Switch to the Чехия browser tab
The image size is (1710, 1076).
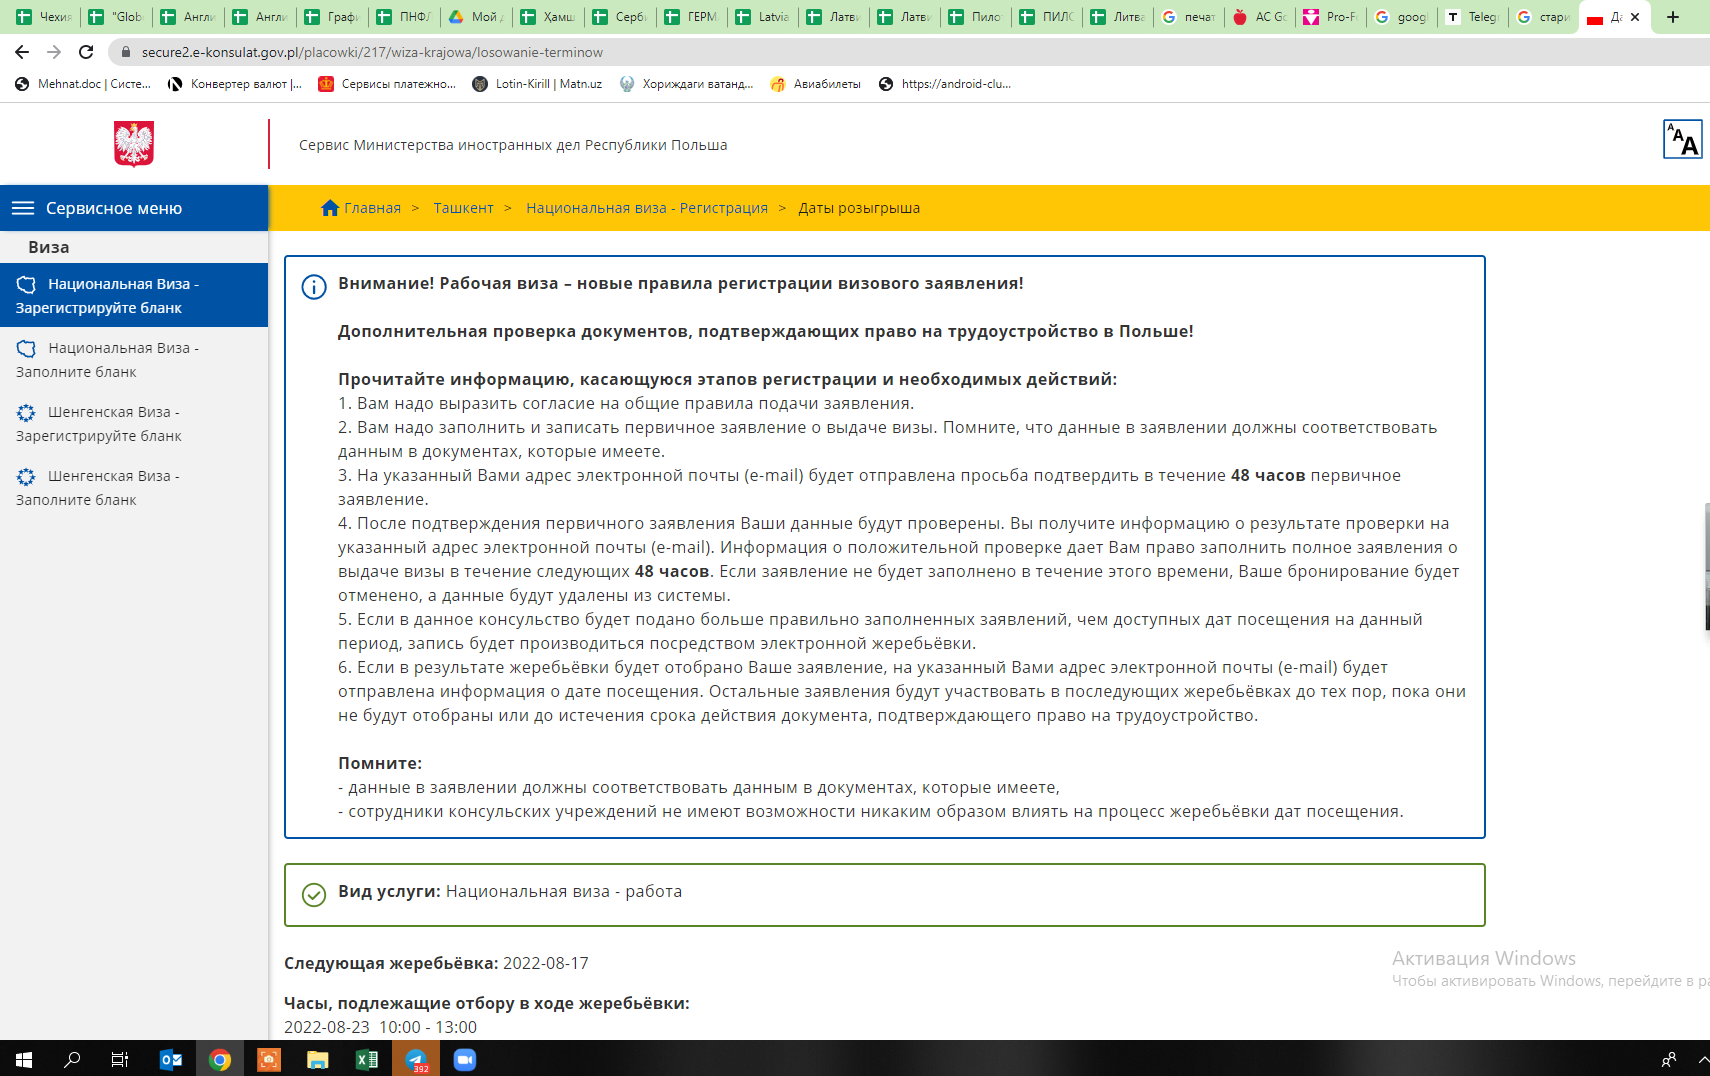click(45, 17)
